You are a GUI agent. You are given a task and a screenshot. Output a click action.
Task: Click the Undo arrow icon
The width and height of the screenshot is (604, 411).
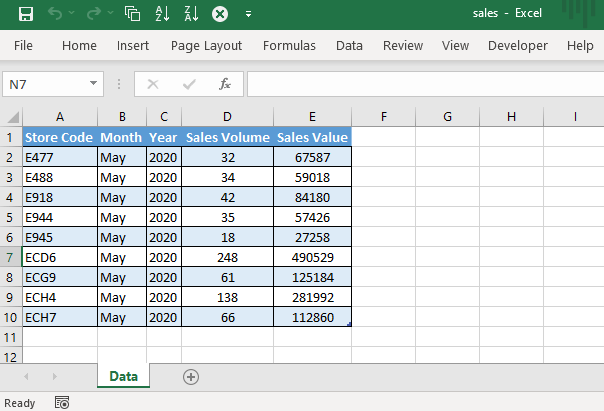(56, 14)
